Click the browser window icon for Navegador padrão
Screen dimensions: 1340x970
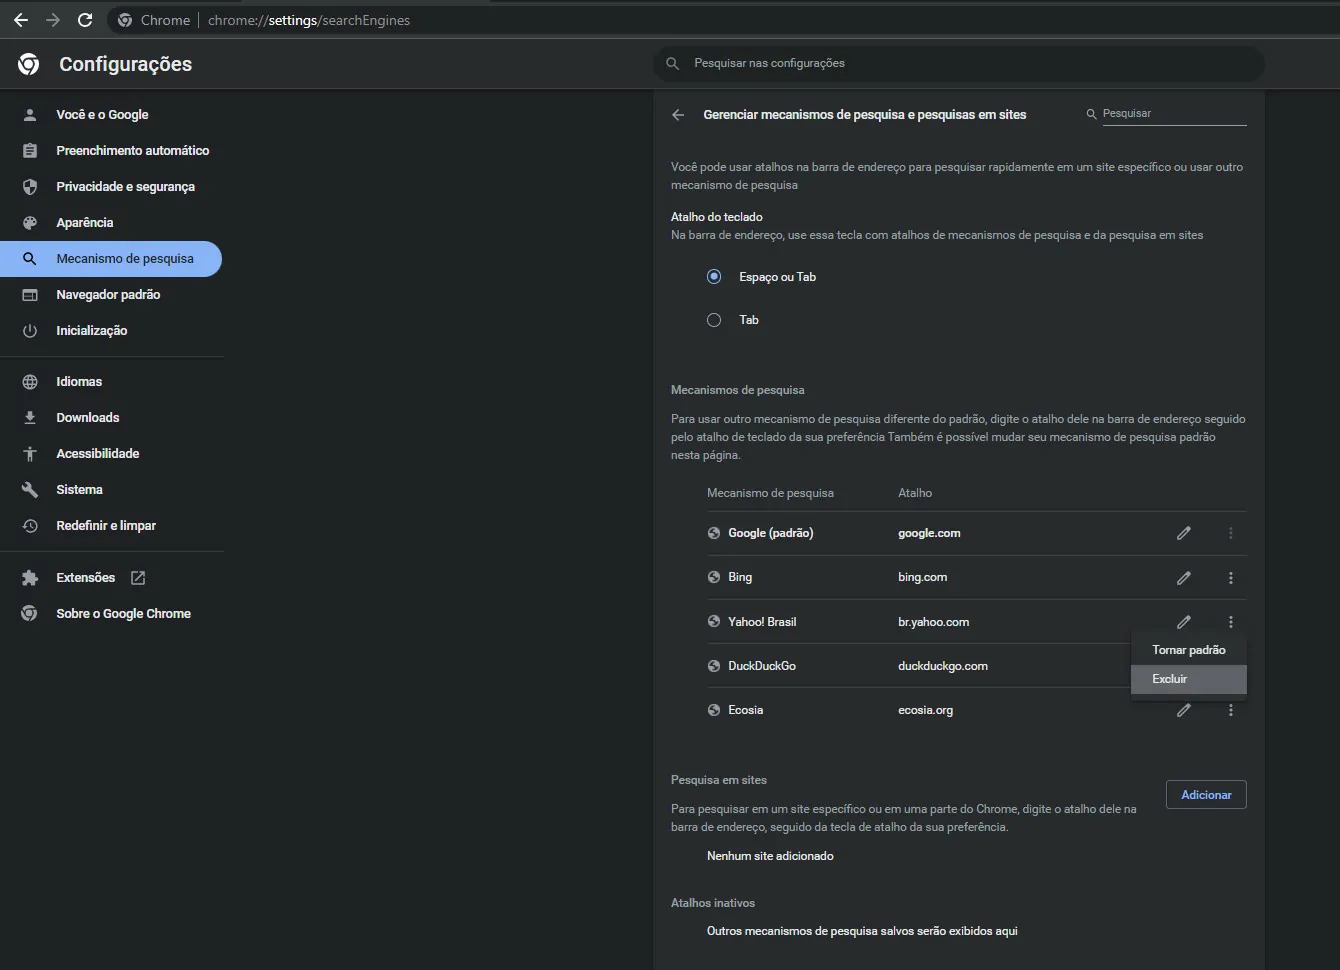click(x=30, y=295)
